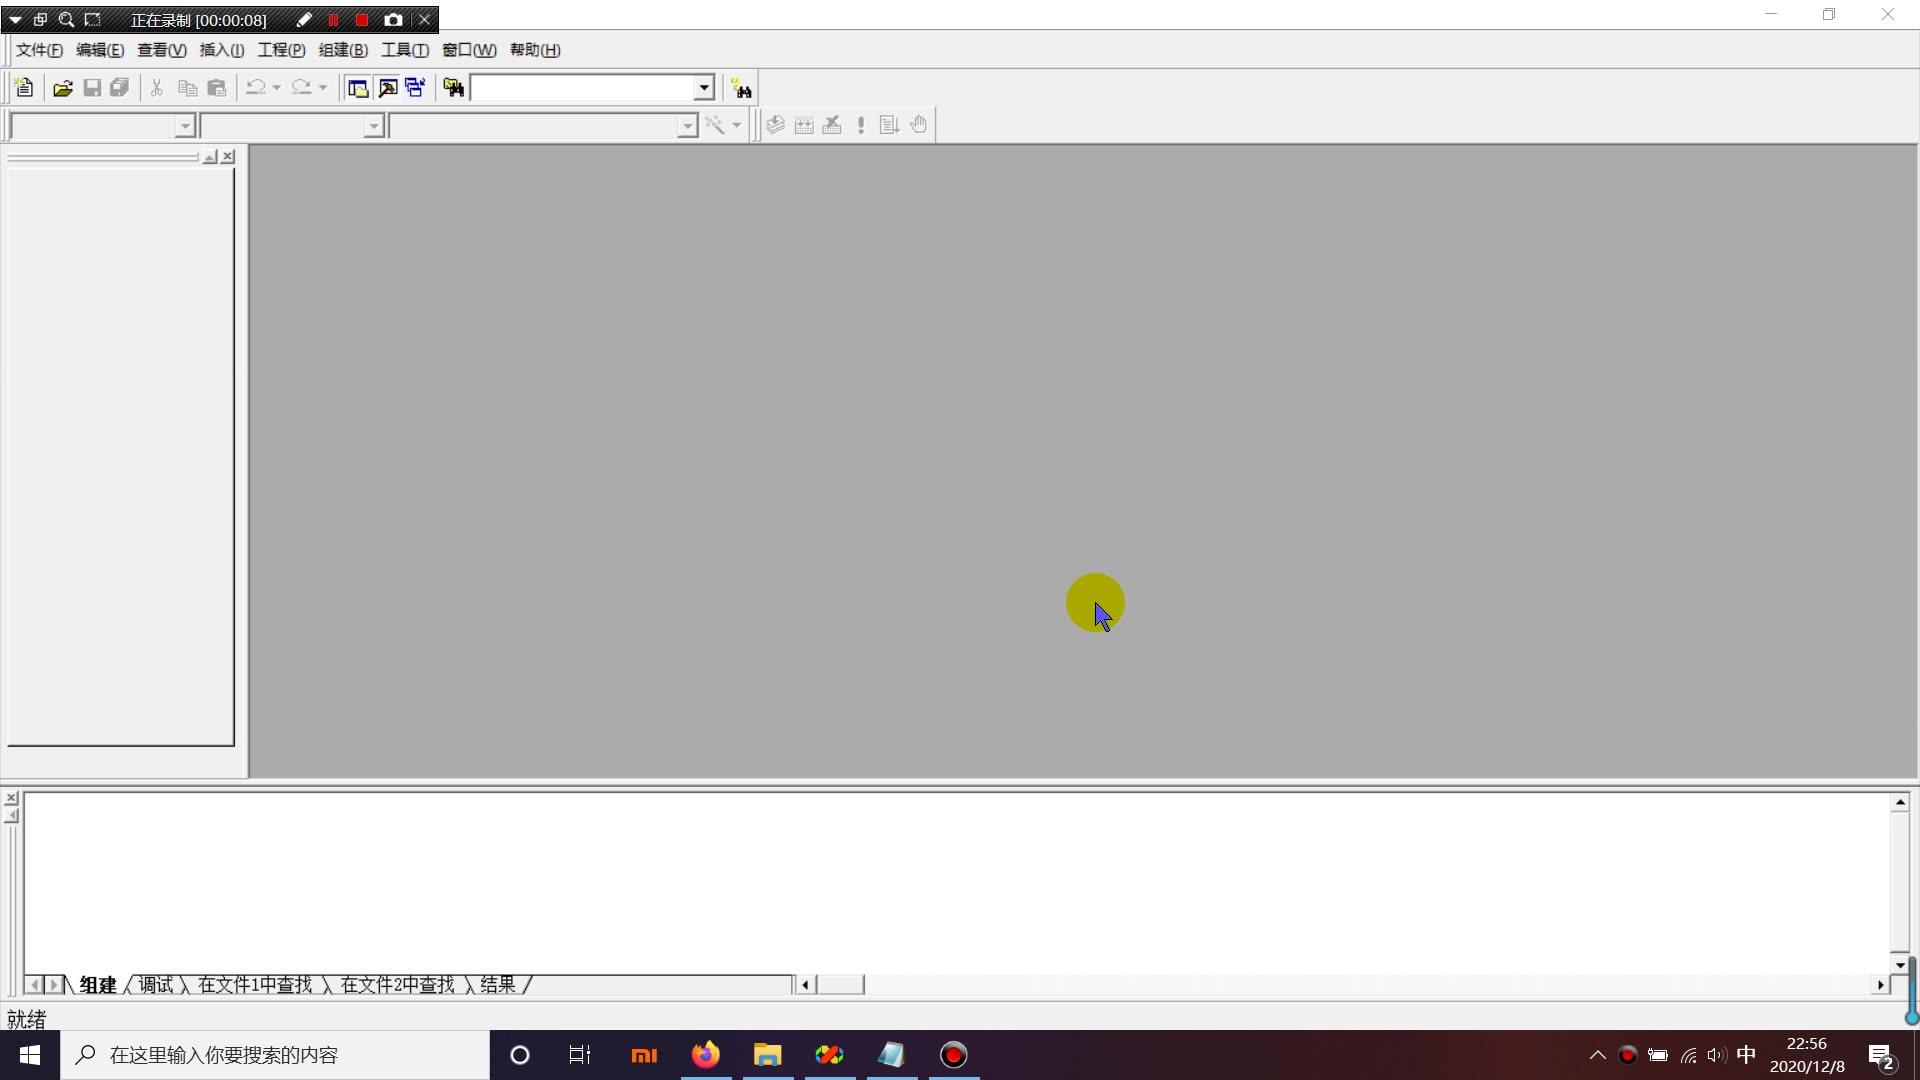Open Find in Files binoculars icon
Screen dimensions: 1920x1080
[454, 88]
